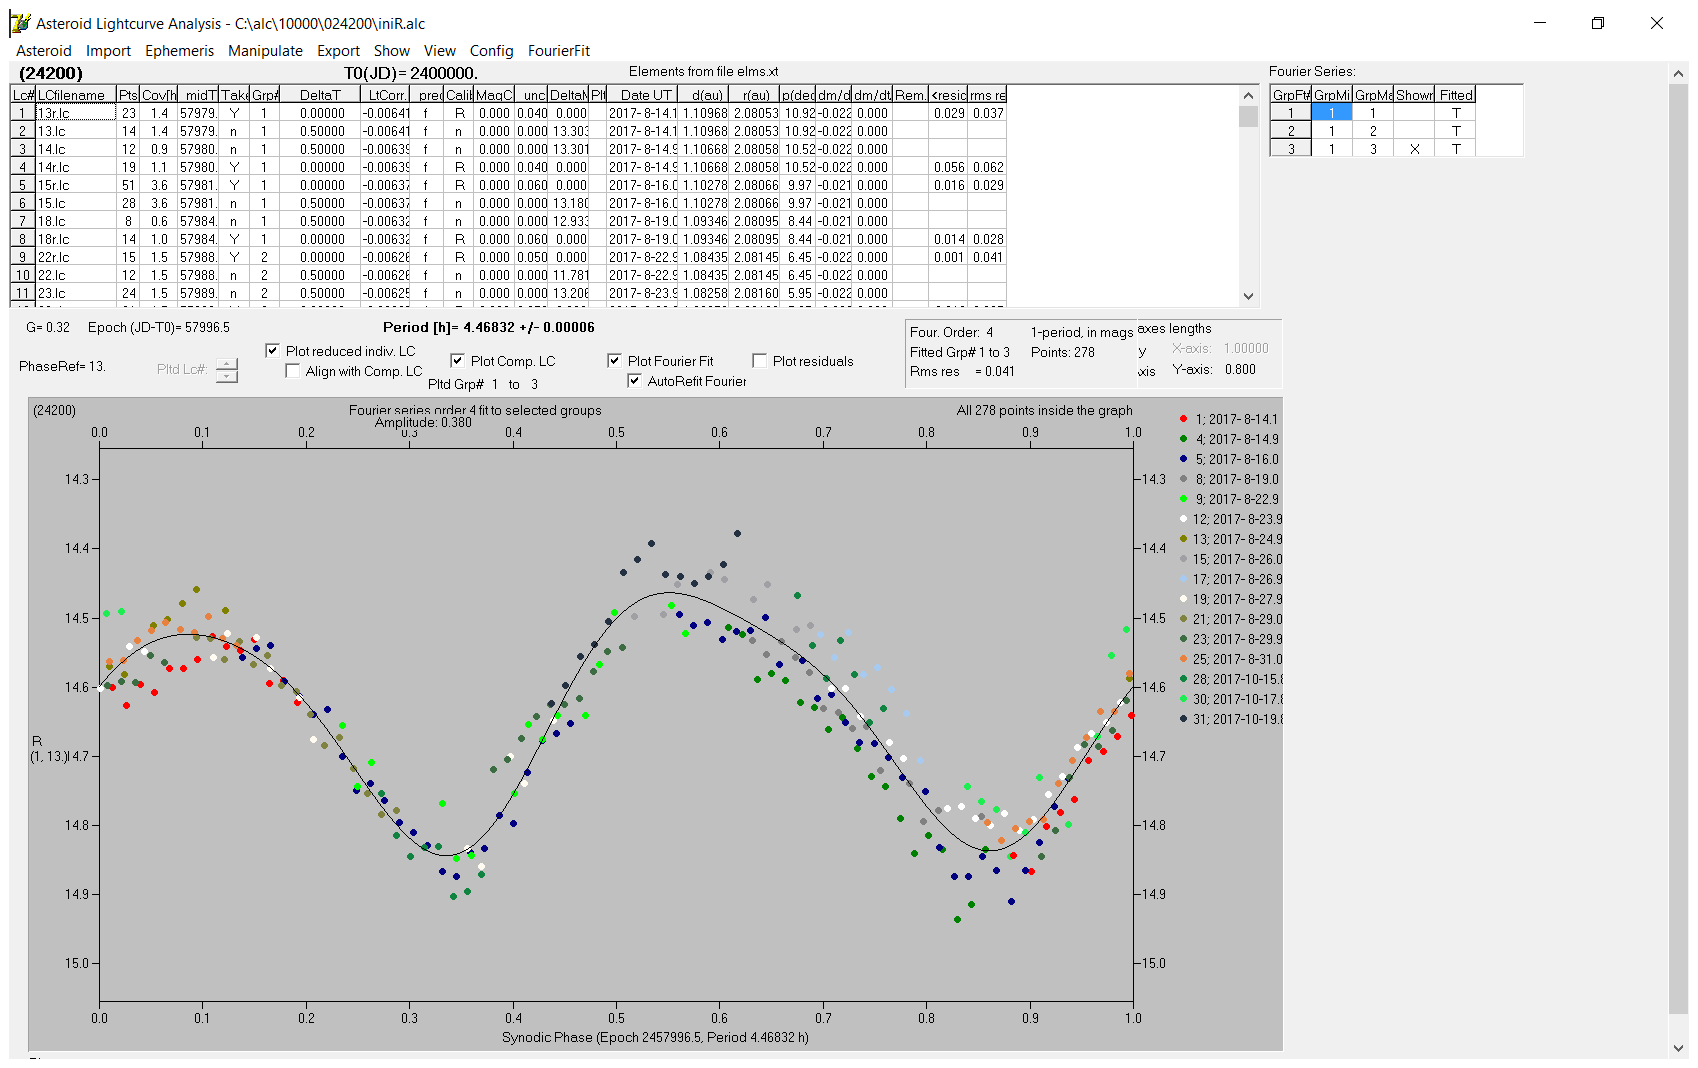Select table row 2 file 13.lc
Viewport: 1698px width, 1068px height.
pos(76,131)
